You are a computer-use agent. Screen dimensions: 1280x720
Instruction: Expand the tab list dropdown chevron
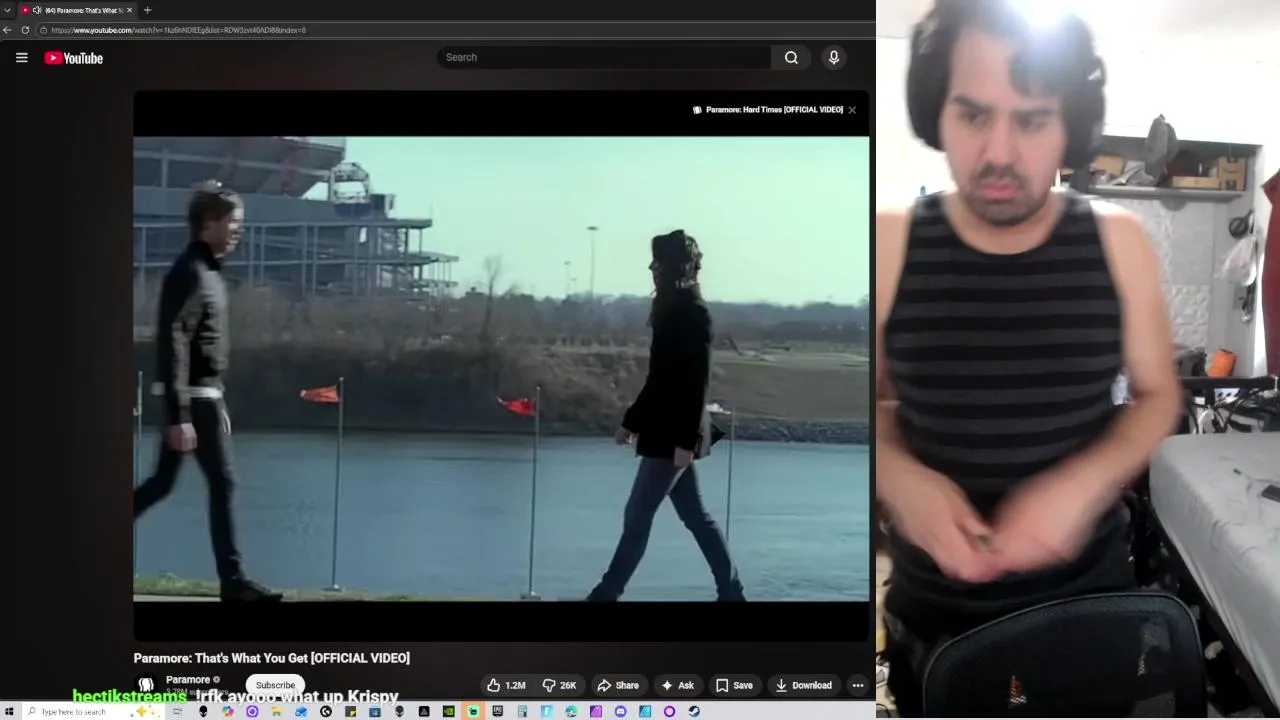pos(7,10)
